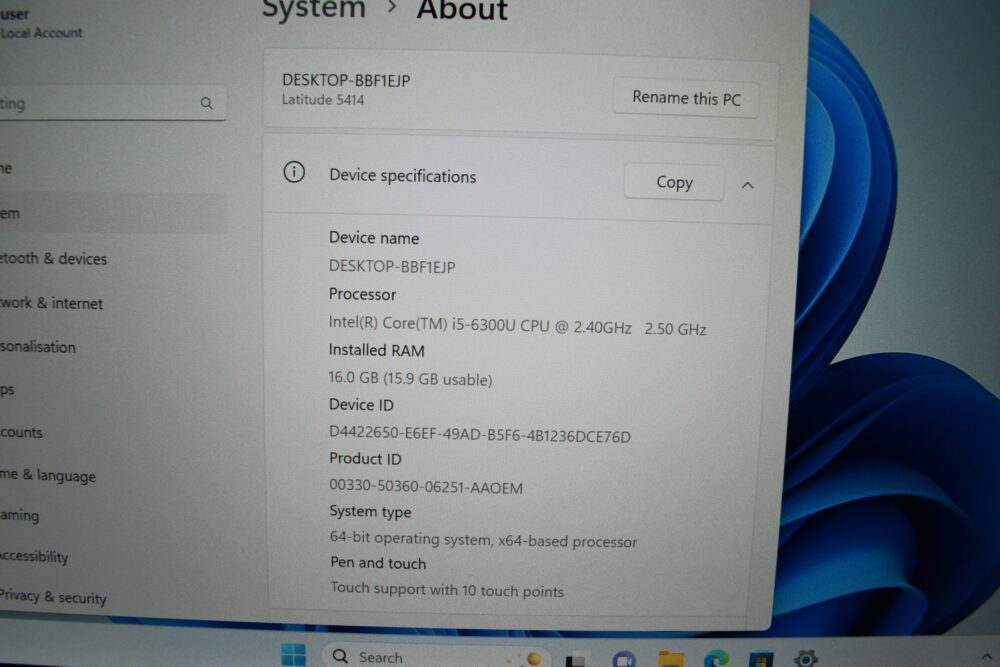1000x667 pixels.
Task: Collapse the Device specifications section
Action: (747, 185)
